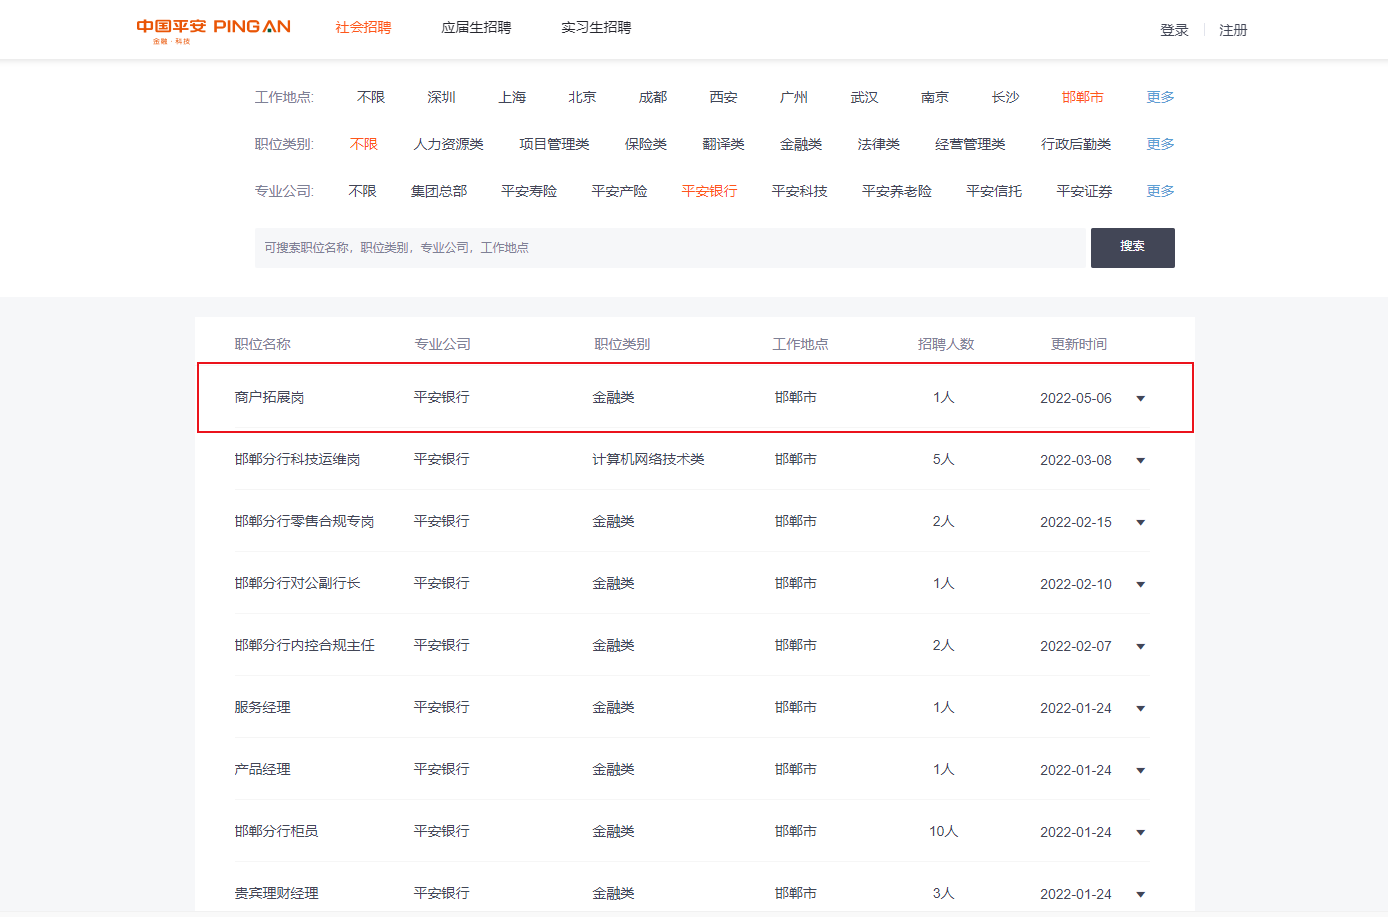Filter company by 平安信托
The height and width of the screenshot is (917, 1388).
[x=994, y=191]
